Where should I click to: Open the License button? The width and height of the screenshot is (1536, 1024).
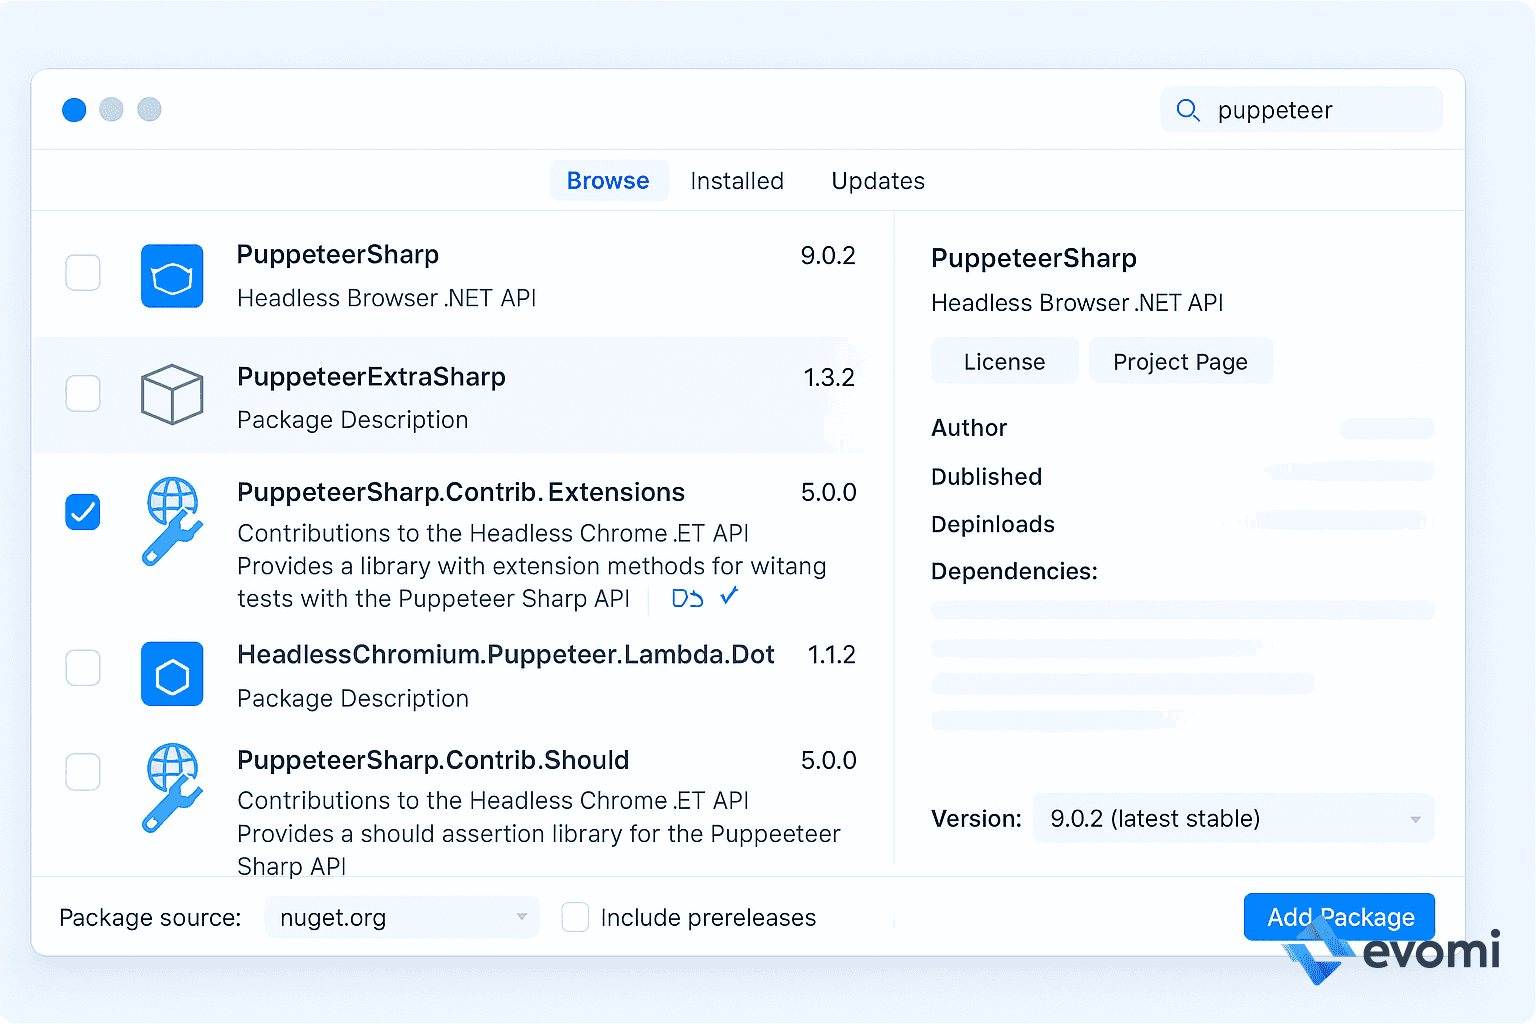pyautogui.click(x=1005, y=361)
